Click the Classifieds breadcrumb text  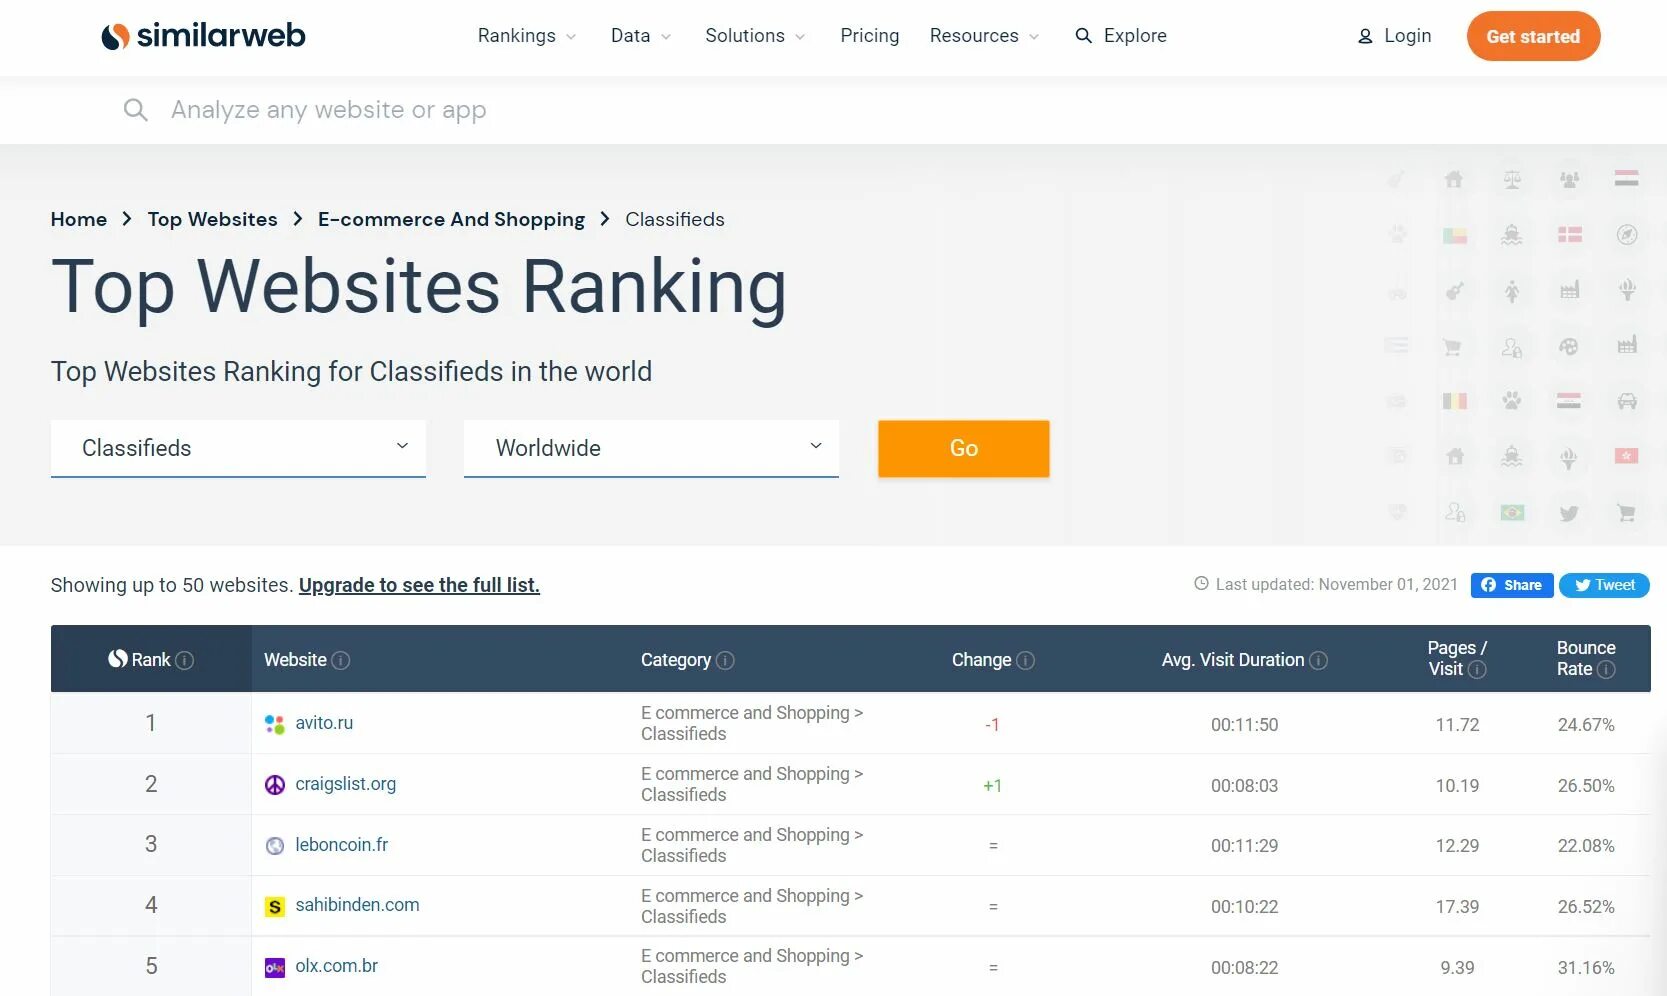coord(675,219)
